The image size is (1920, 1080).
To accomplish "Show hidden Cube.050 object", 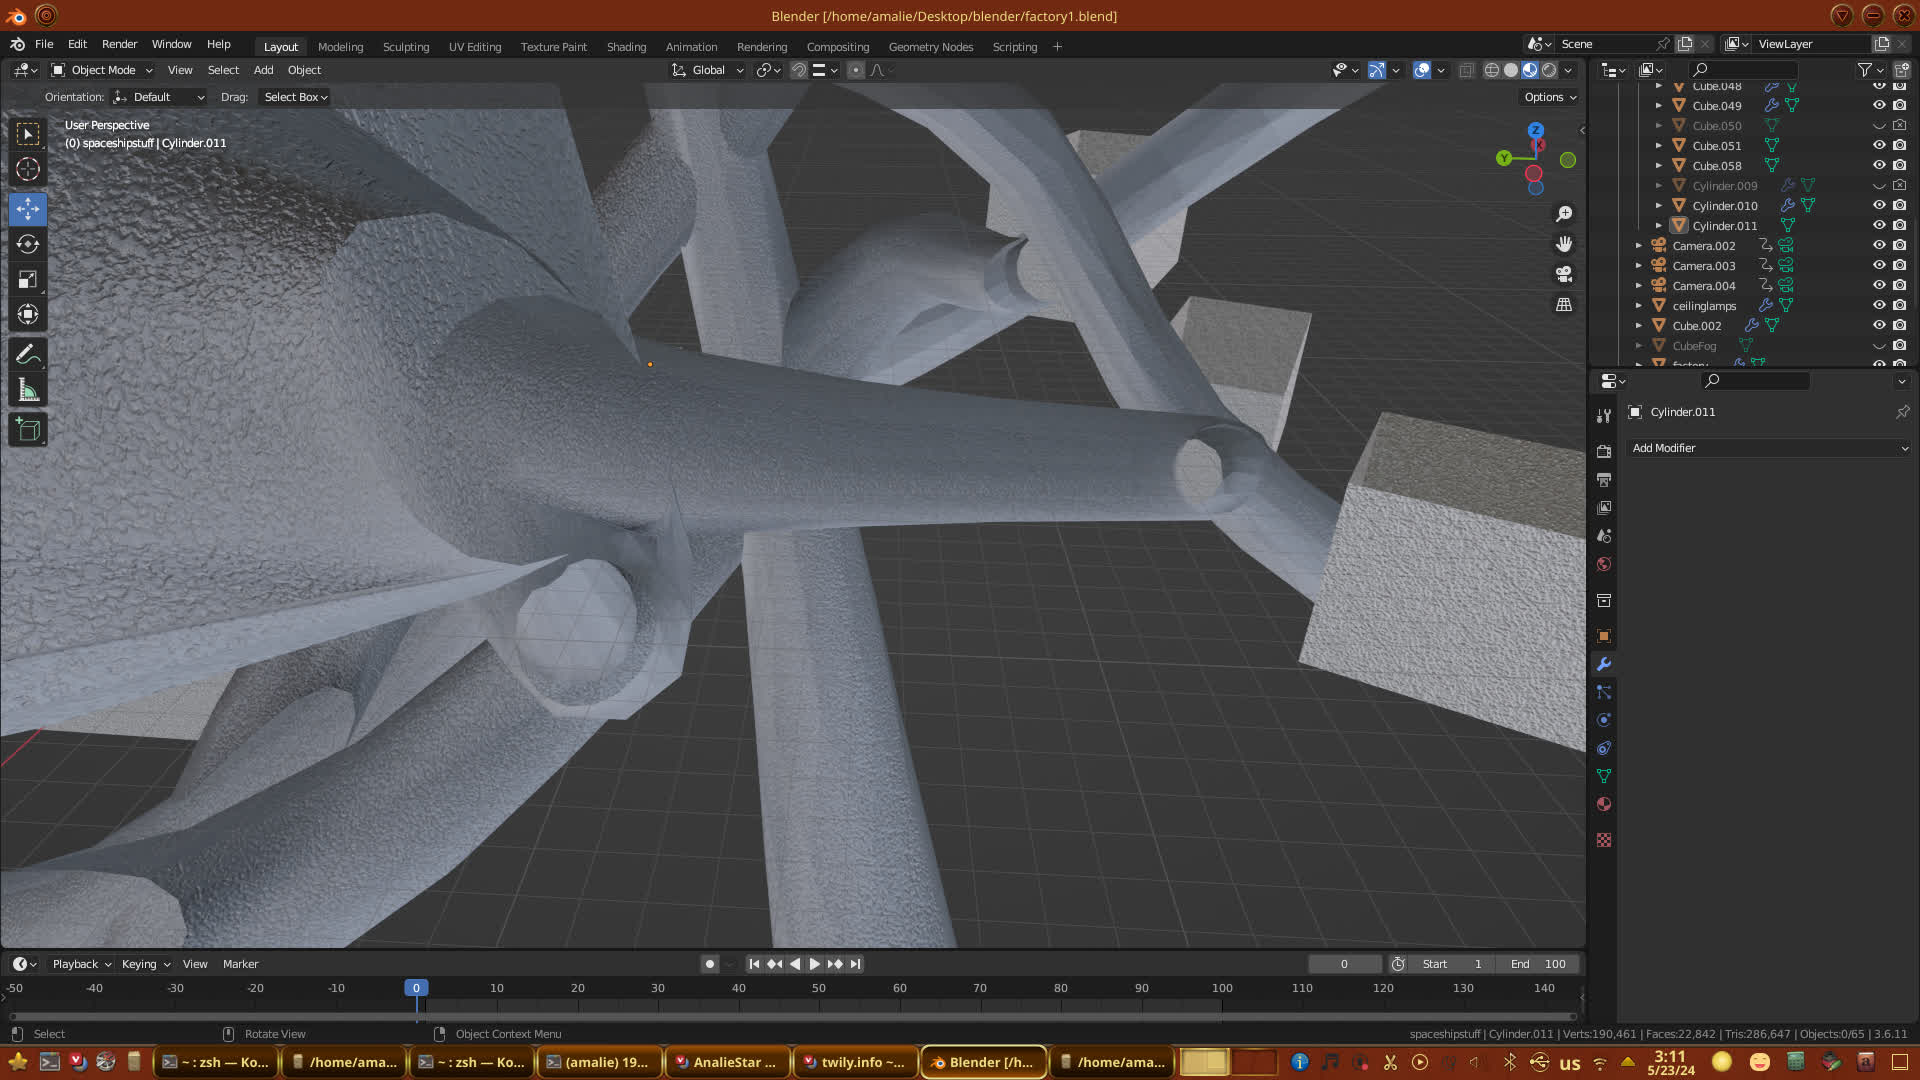I will click(1879, 126).
